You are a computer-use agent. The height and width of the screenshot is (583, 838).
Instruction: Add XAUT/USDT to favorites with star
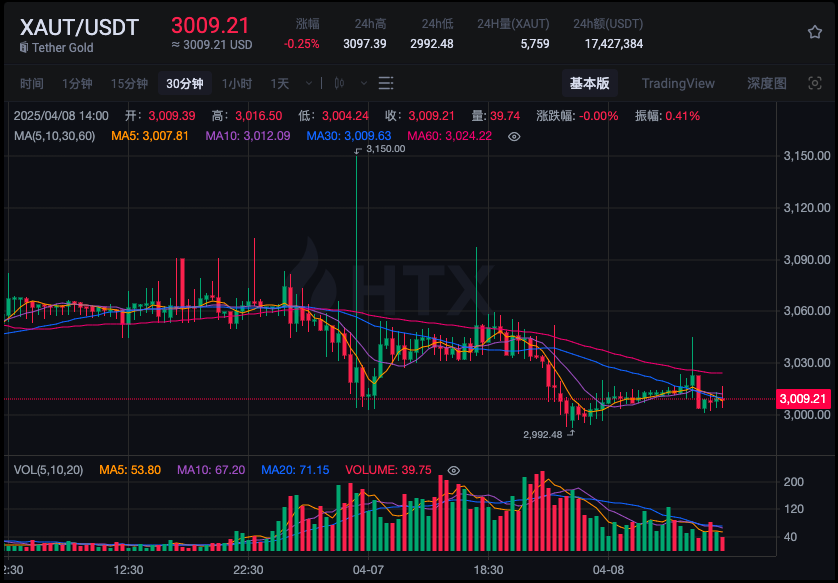coord(814,32)
